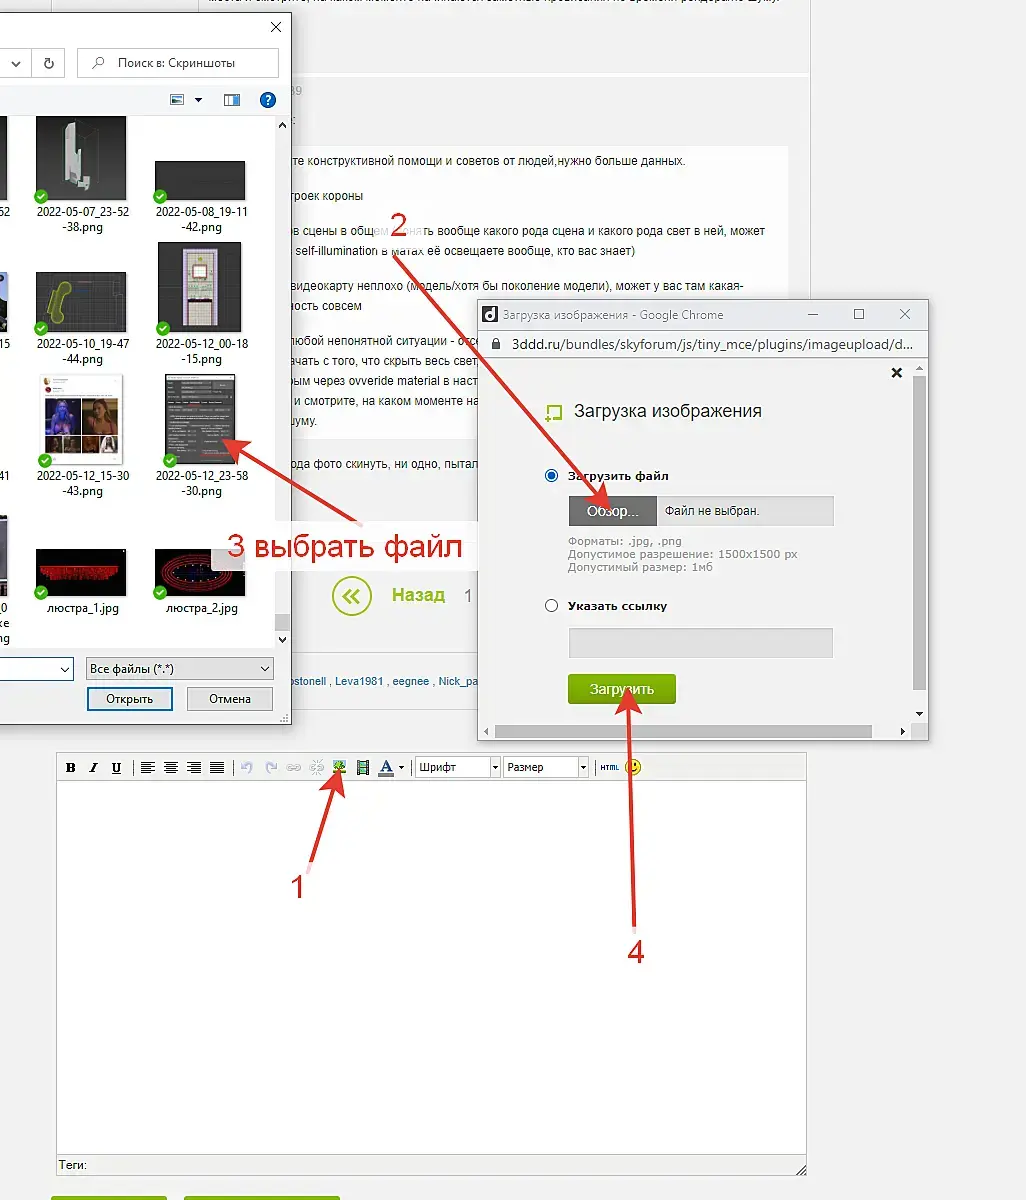Click the unlink icon in editor toolbar
Image resolution: width=1026 pixels, height=1200 pixels.
[317, 768]
